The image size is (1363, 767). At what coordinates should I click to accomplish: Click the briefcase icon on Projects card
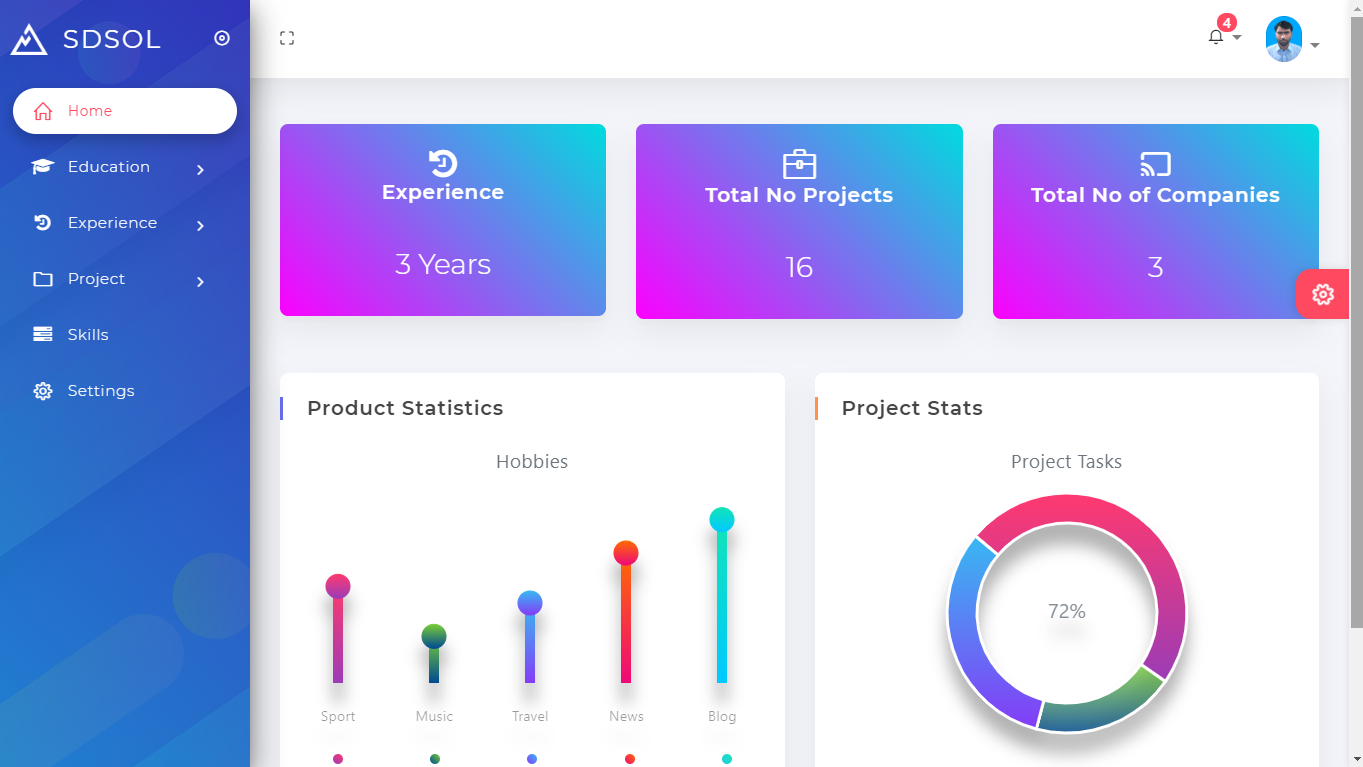799,164
